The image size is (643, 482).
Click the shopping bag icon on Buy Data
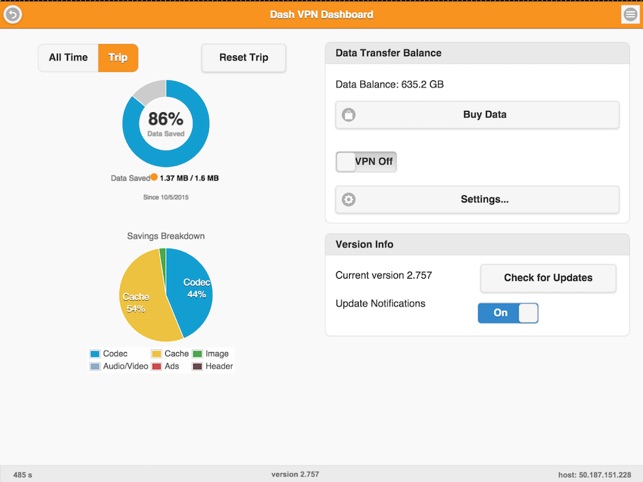point(349,115)
